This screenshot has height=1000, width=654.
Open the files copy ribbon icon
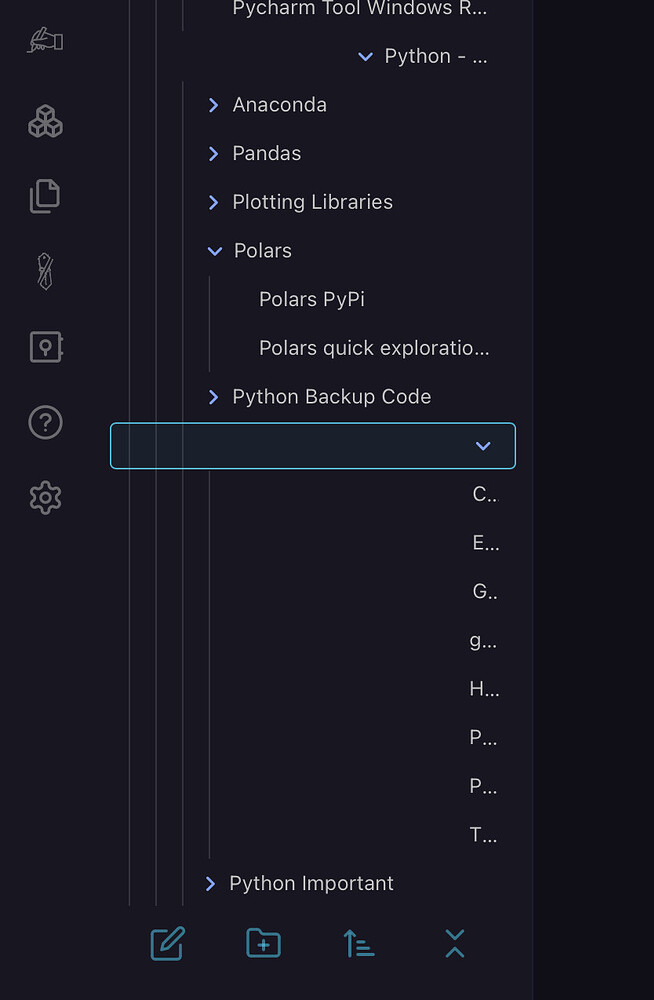point(45,196)
